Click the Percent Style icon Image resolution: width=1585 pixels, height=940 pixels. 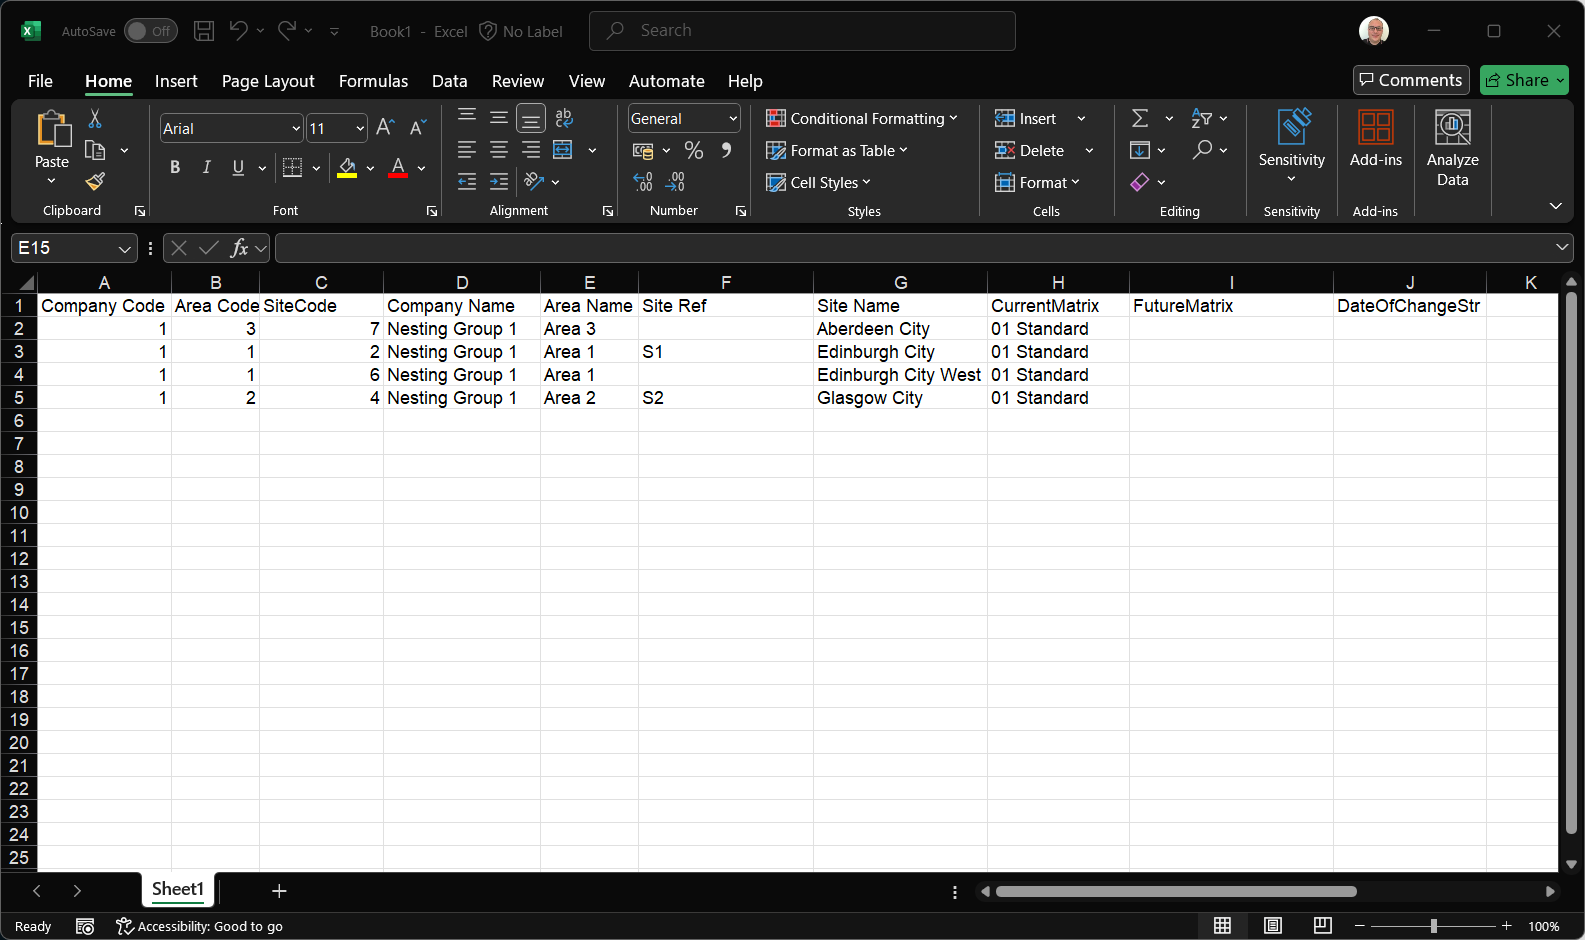(693, 150)
